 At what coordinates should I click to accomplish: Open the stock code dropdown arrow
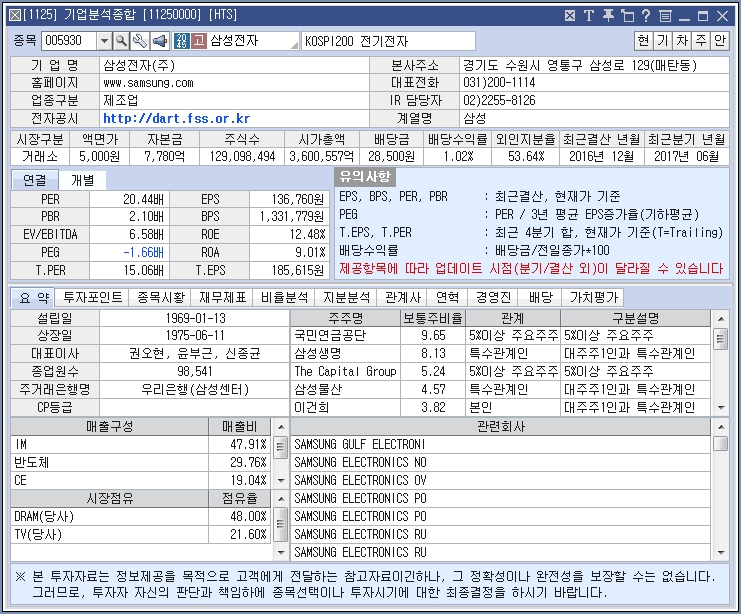coord(104,41)
